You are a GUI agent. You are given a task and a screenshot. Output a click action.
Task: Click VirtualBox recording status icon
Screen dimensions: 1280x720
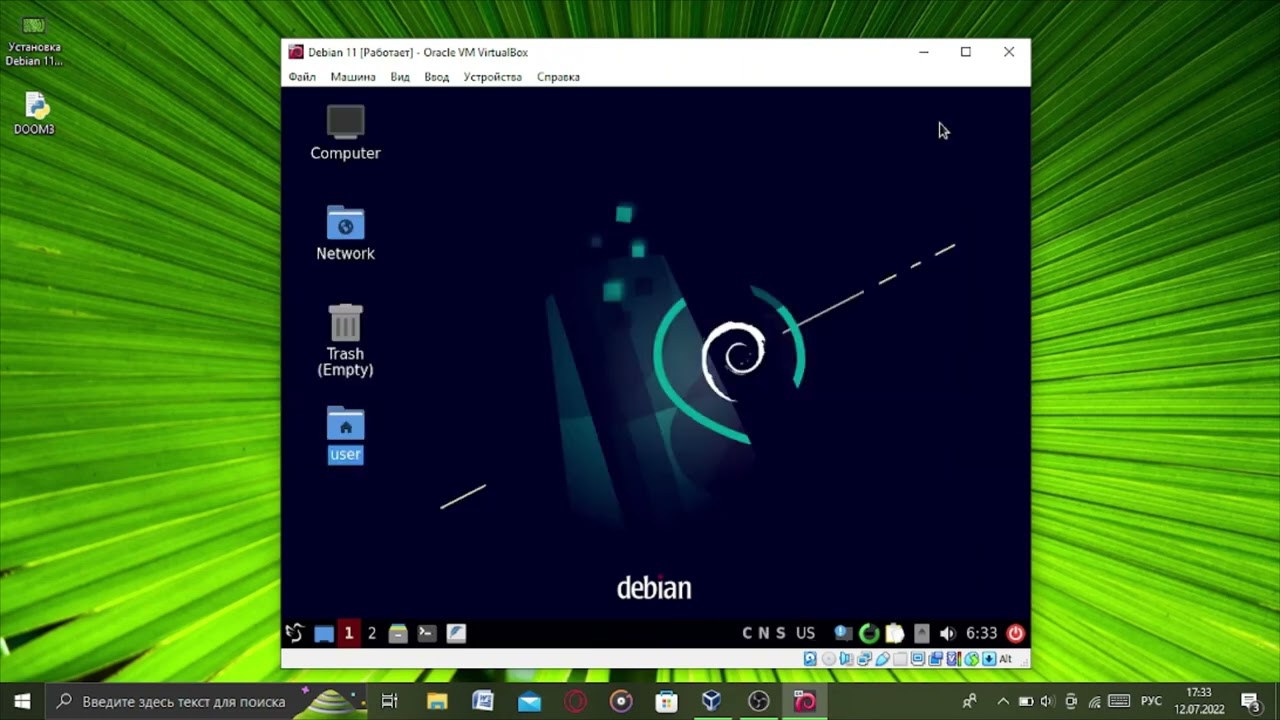pos(936,659)
